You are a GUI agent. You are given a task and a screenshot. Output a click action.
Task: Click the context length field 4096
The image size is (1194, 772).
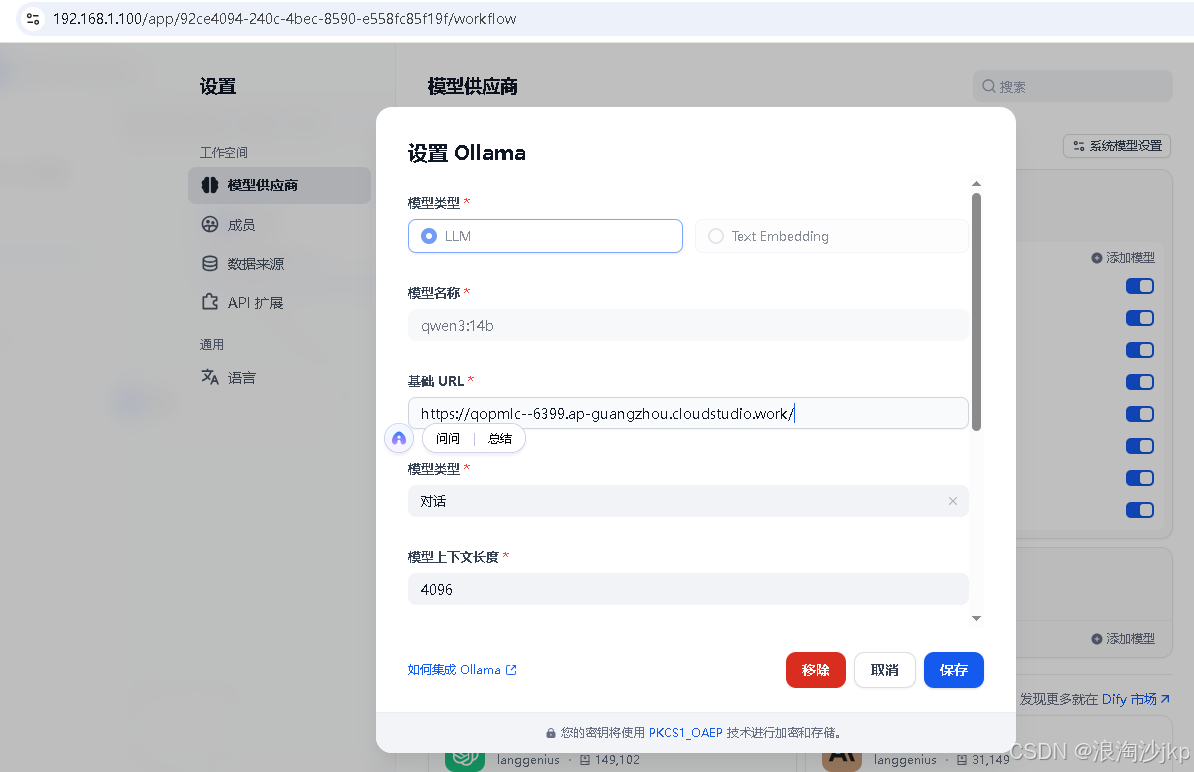point(688,589)
